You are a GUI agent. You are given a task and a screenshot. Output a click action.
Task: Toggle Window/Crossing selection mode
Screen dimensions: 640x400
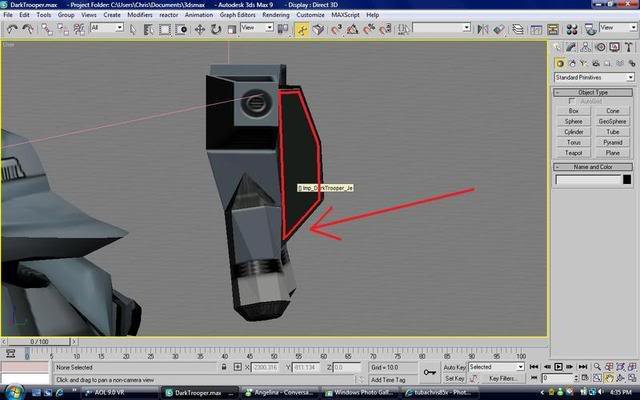[x=181, y=29]
